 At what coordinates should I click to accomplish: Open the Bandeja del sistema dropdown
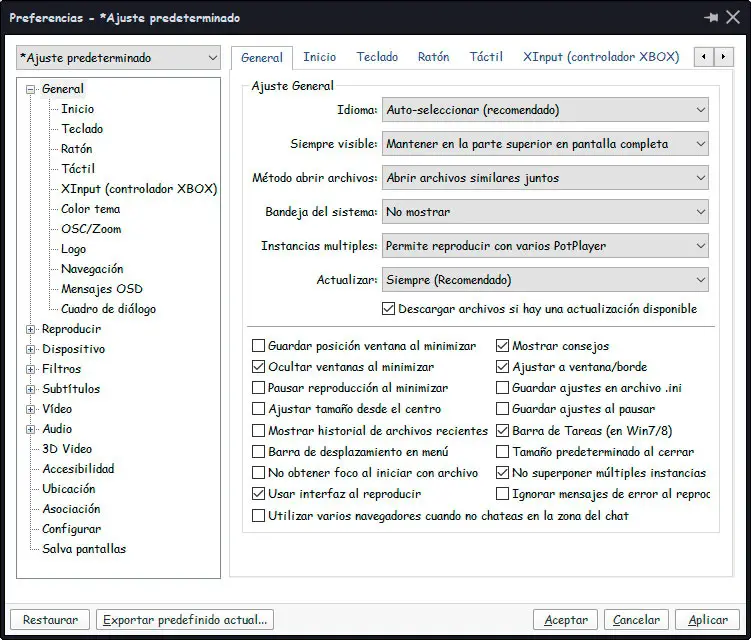click(545, 212)
